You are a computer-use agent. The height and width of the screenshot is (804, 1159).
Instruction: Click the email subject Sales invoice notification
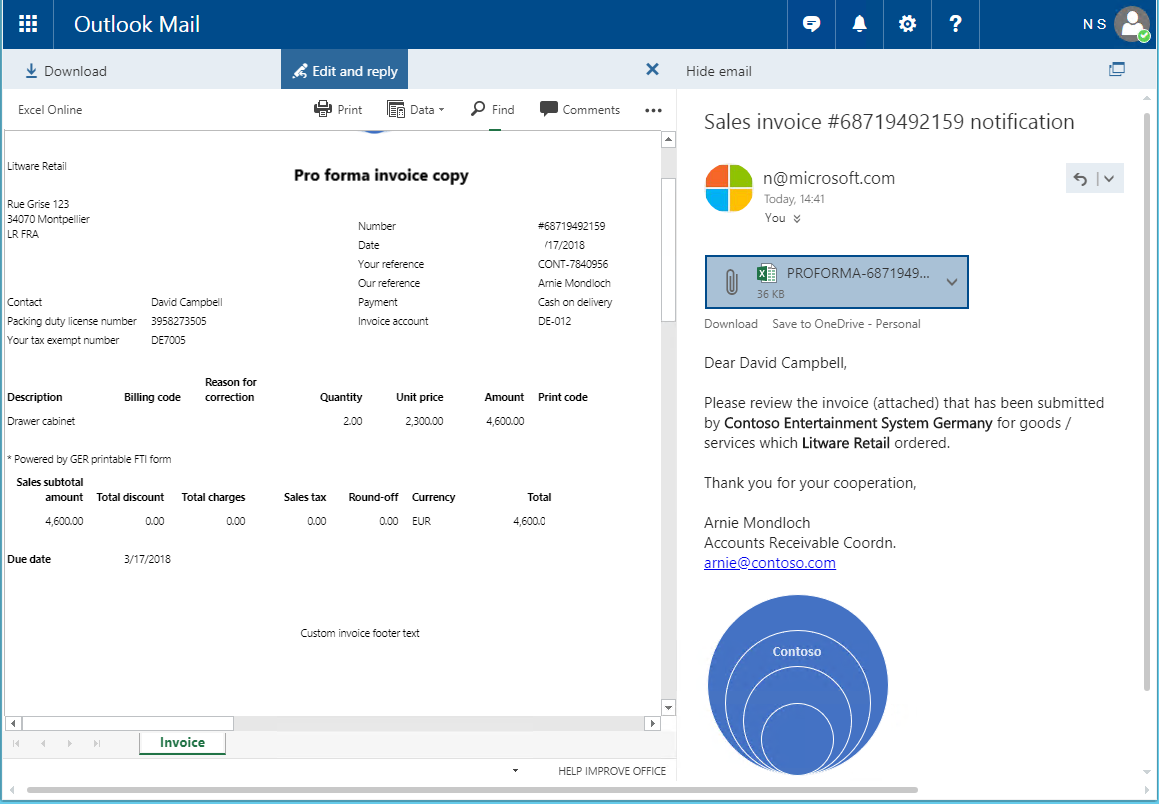tap(889, 122)
